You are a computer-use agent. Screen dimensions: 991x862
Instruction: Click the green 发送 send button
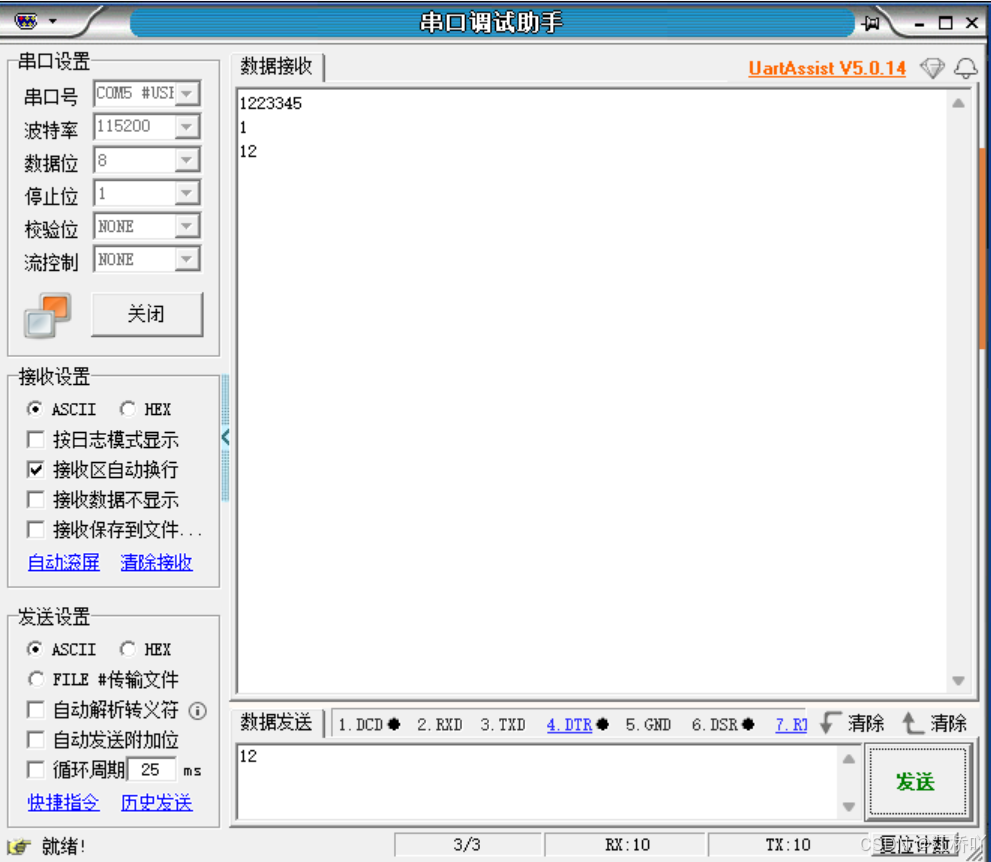916,782
